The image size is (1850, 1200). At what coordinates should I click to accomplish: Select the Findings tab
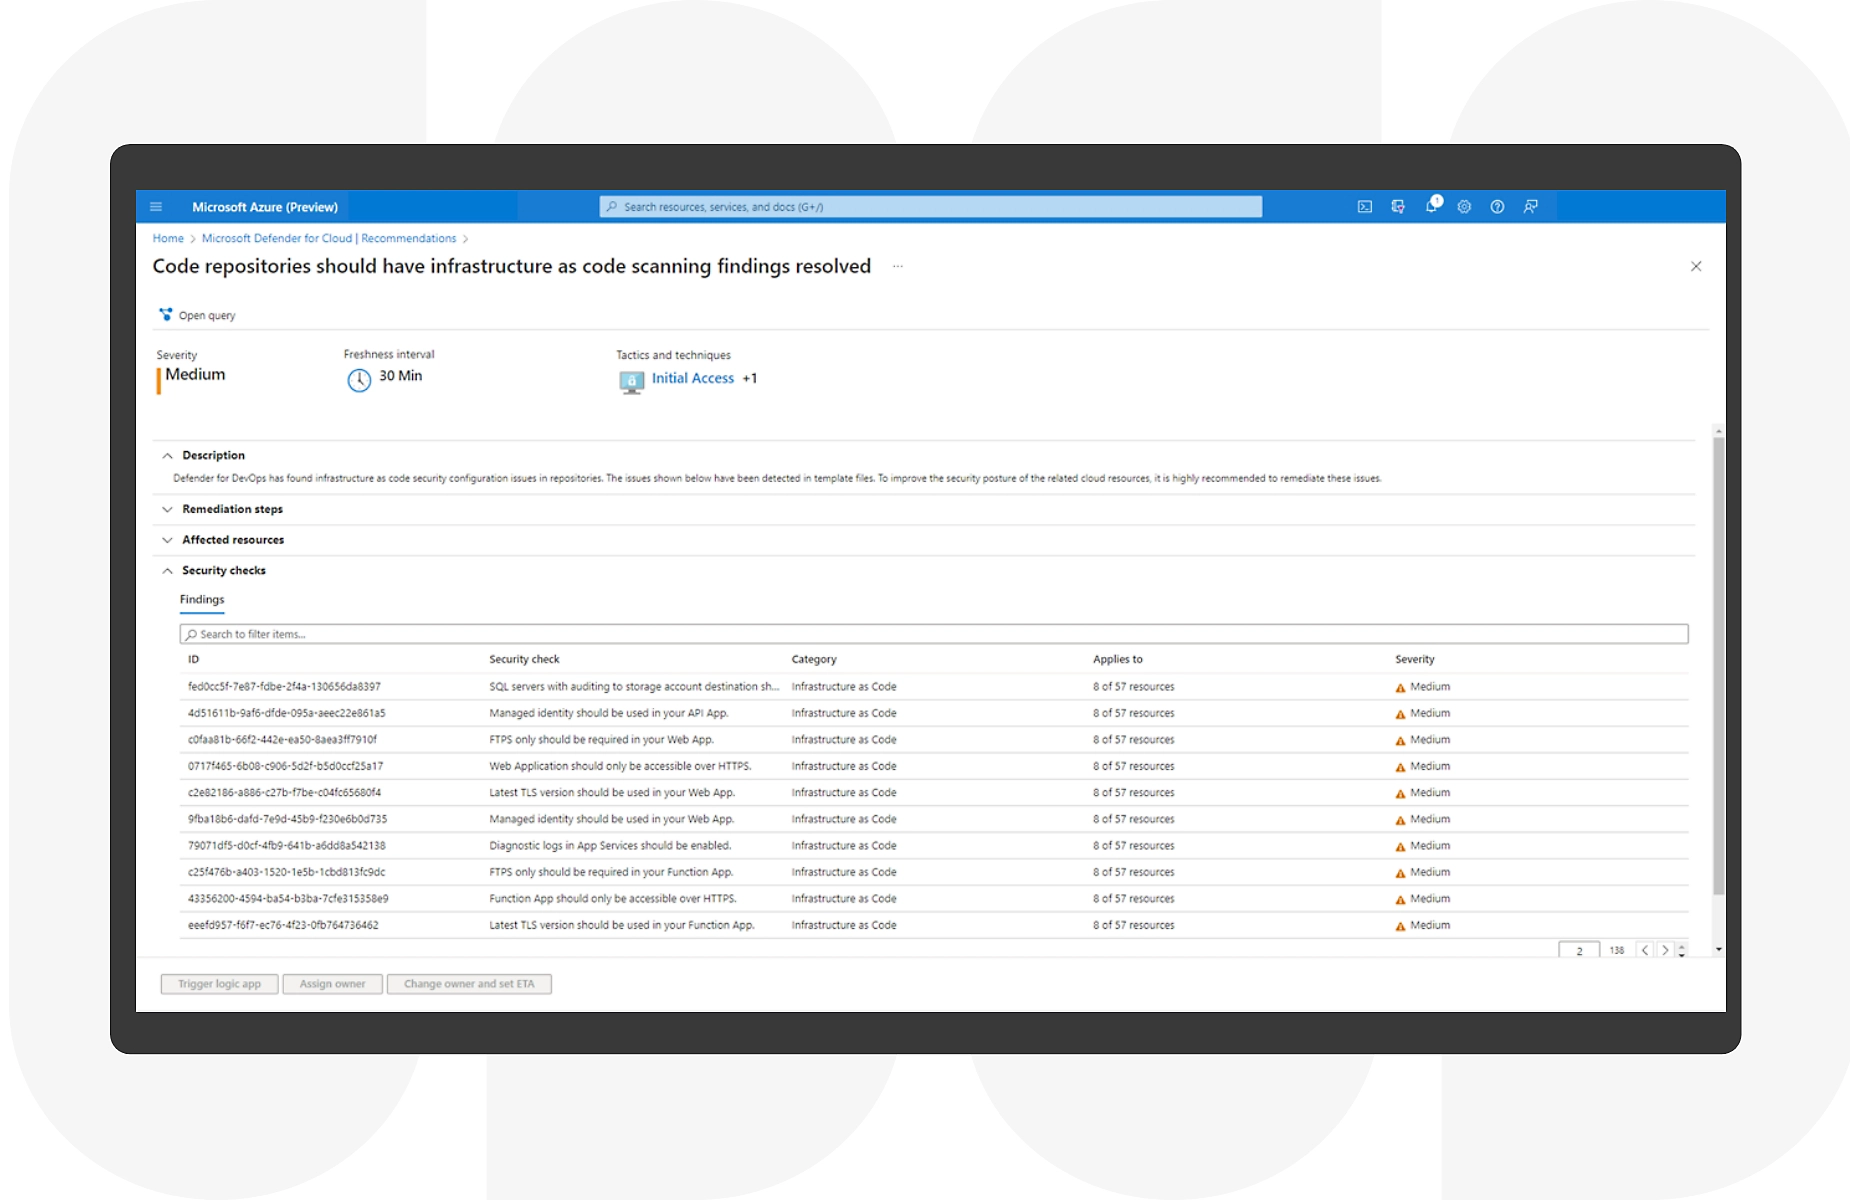(202, 600)
